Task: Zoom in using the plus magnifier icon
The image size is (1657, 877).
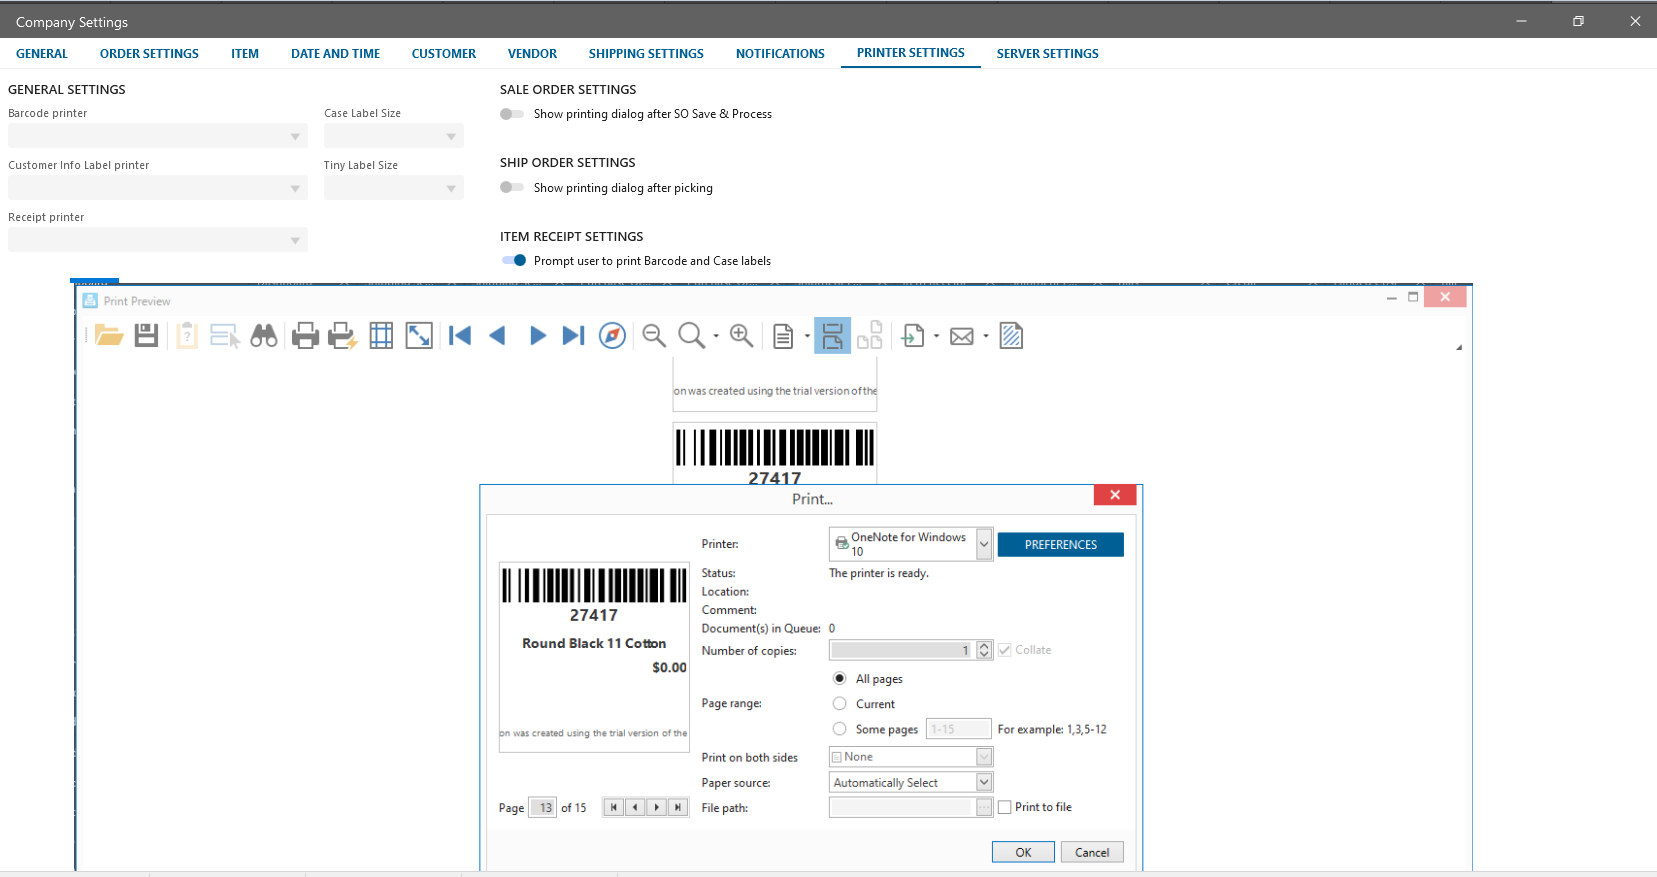Action: (x=741, y=336)
